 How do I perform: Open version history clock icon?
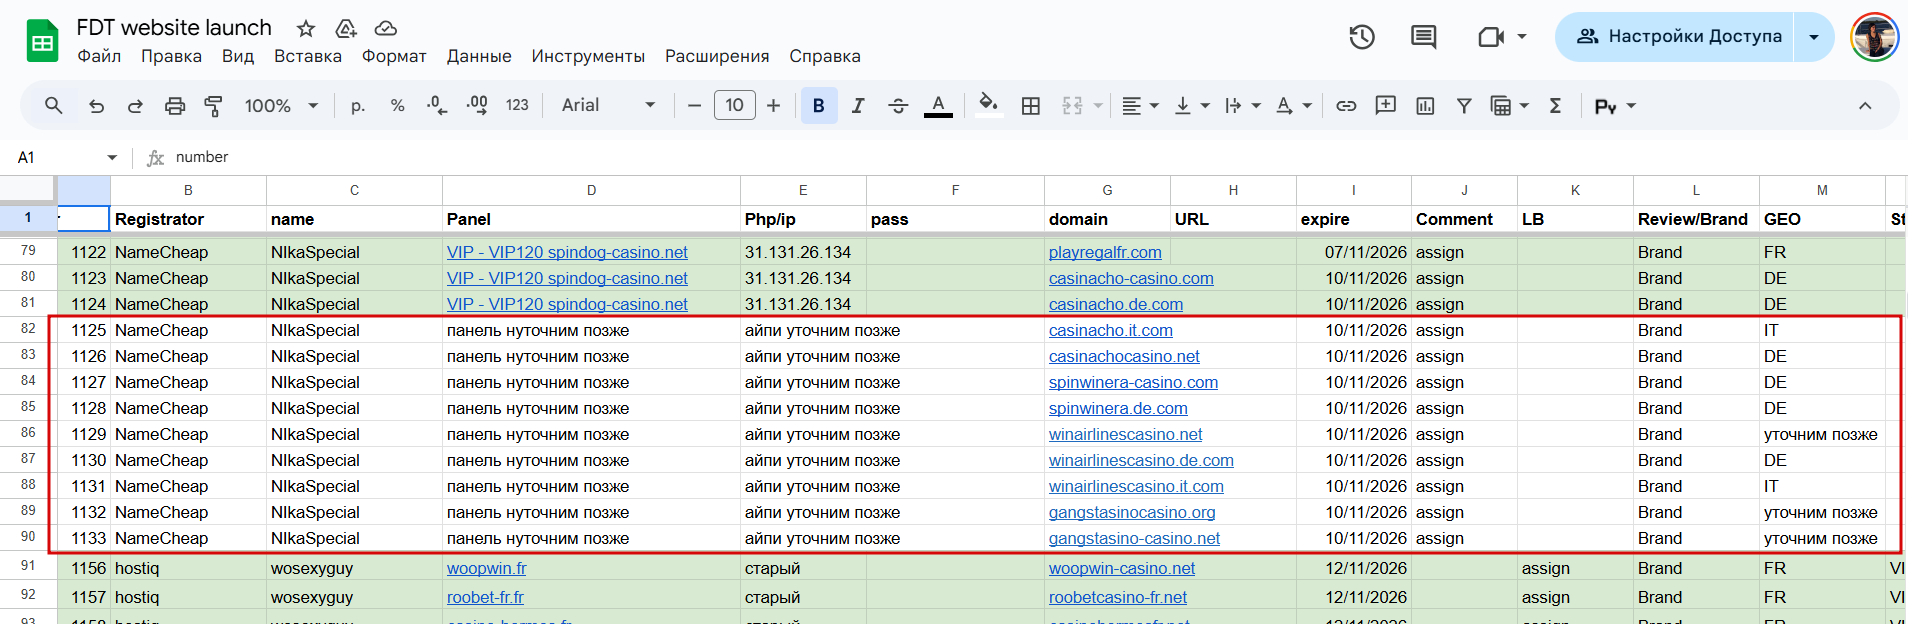pyautogui.click(x=1362, y=37)
